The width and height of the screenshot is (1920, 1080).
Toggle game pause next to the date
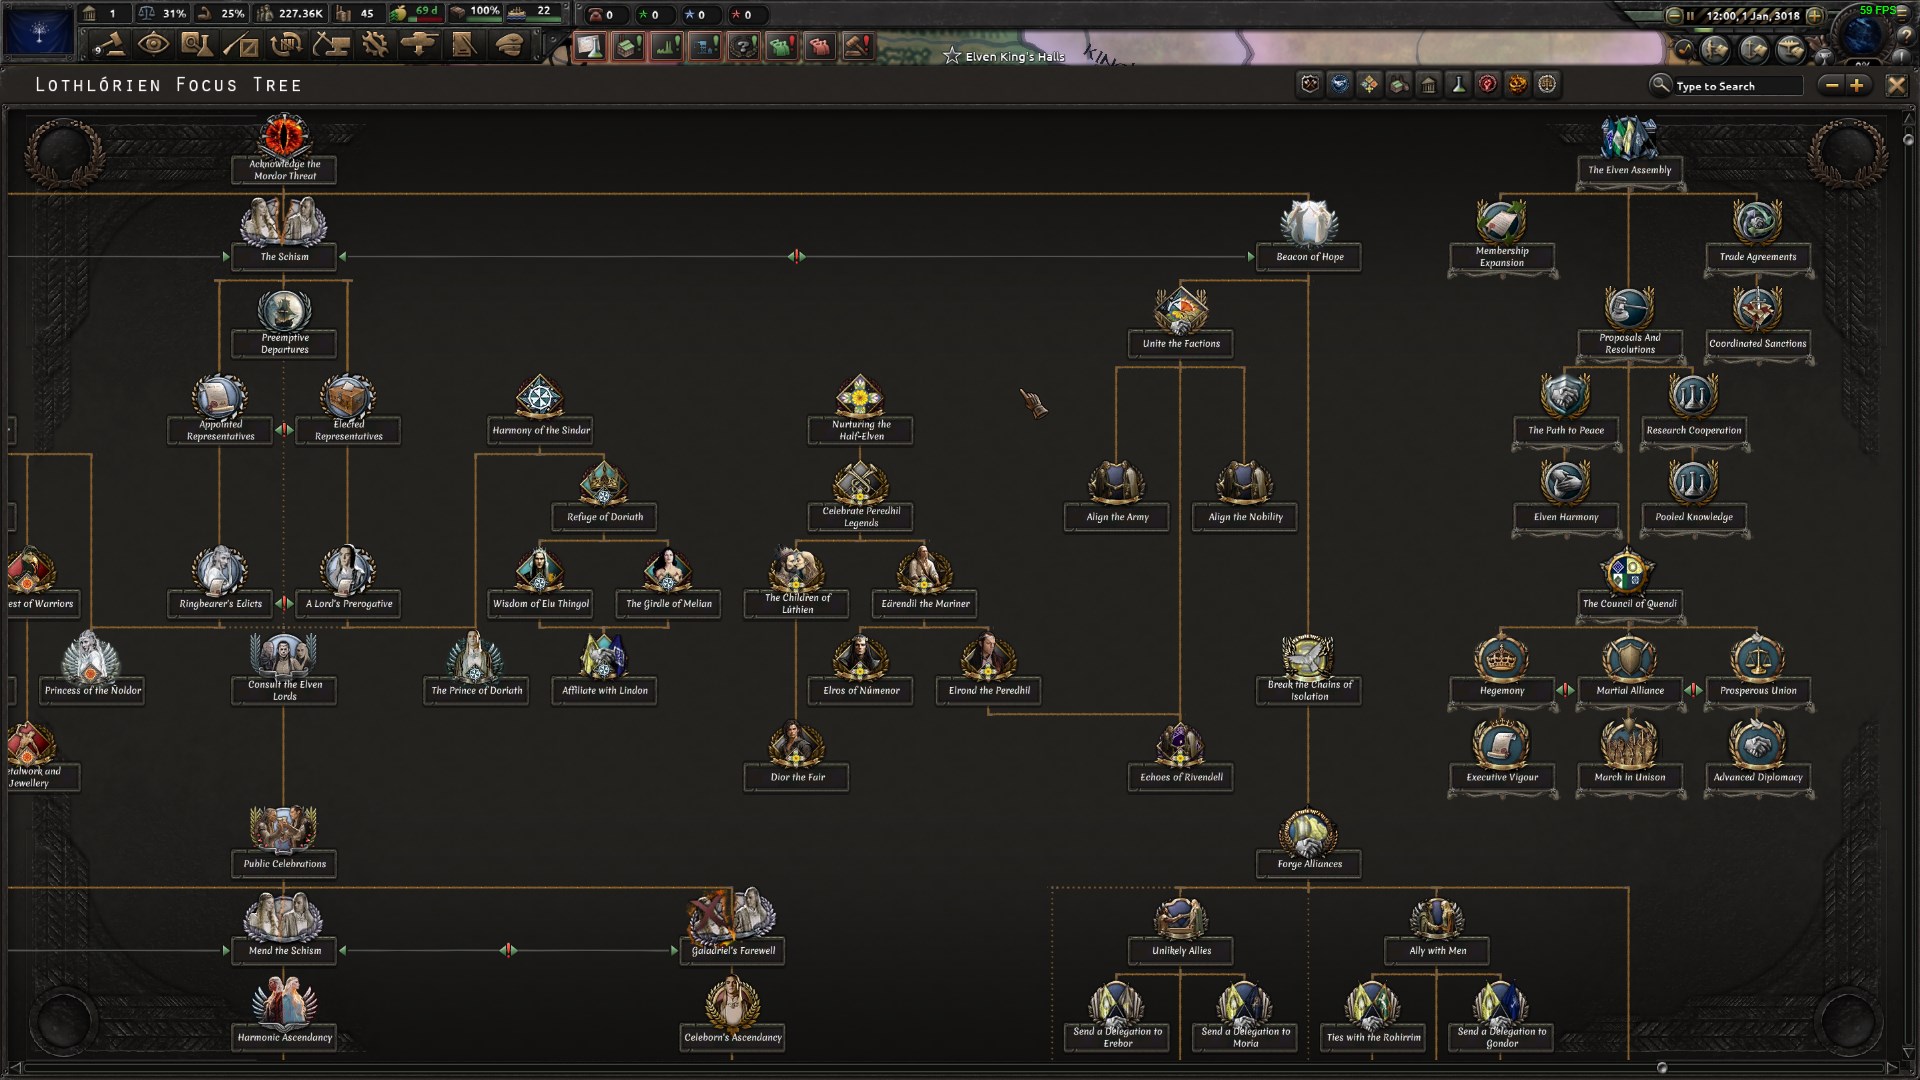(x=1690, y=15)
